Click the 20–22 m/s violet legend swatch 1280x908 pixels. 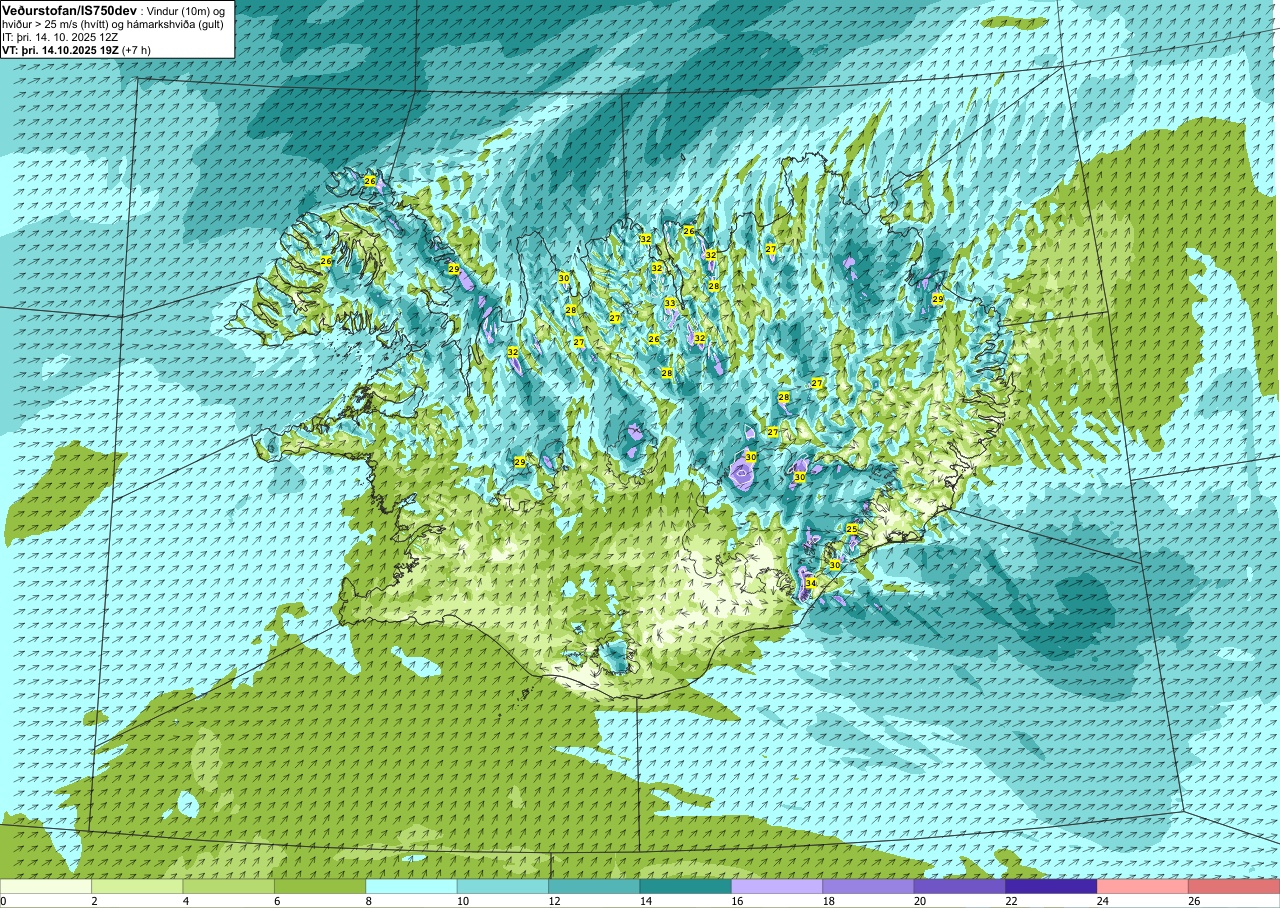[960, 886]
